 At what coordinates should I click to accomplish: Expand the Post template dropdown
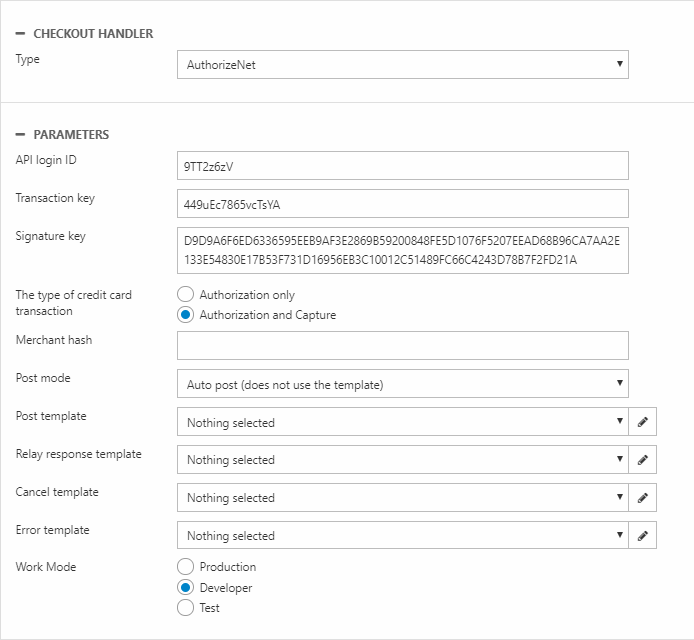click(x=402, y=422)
